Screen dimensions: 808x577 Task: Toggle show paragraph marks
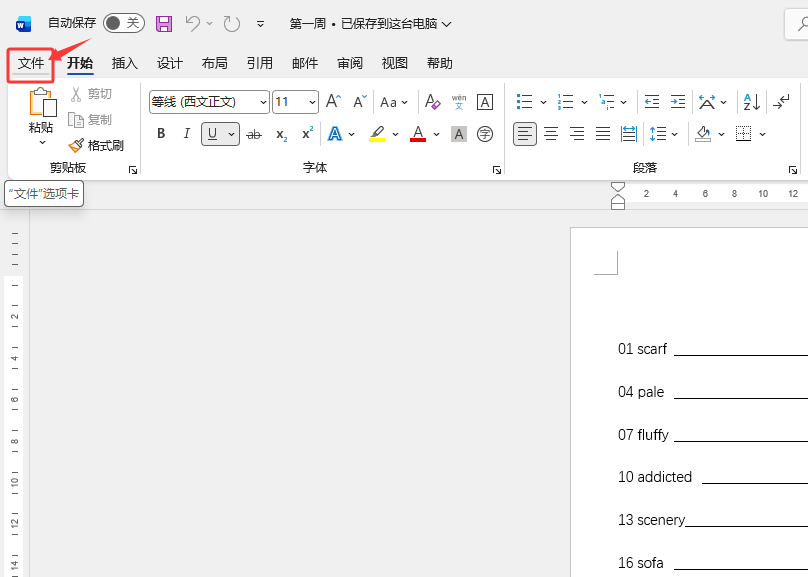tap(781, 102)
